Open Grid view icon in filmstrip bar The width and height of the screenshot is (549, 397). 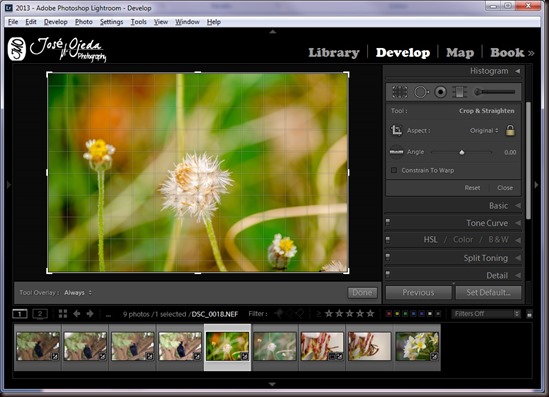[x=63, y=314]
